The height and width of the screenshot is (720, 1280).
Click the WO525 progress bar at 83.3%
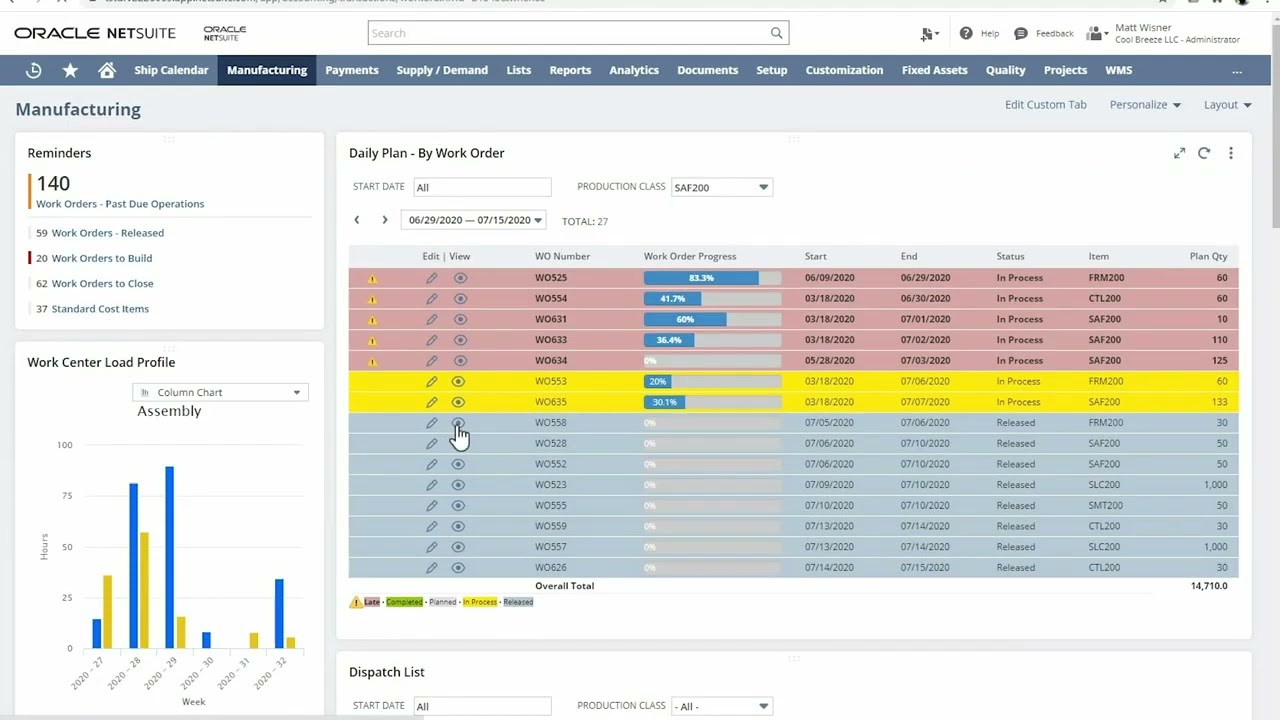point(712,278)
